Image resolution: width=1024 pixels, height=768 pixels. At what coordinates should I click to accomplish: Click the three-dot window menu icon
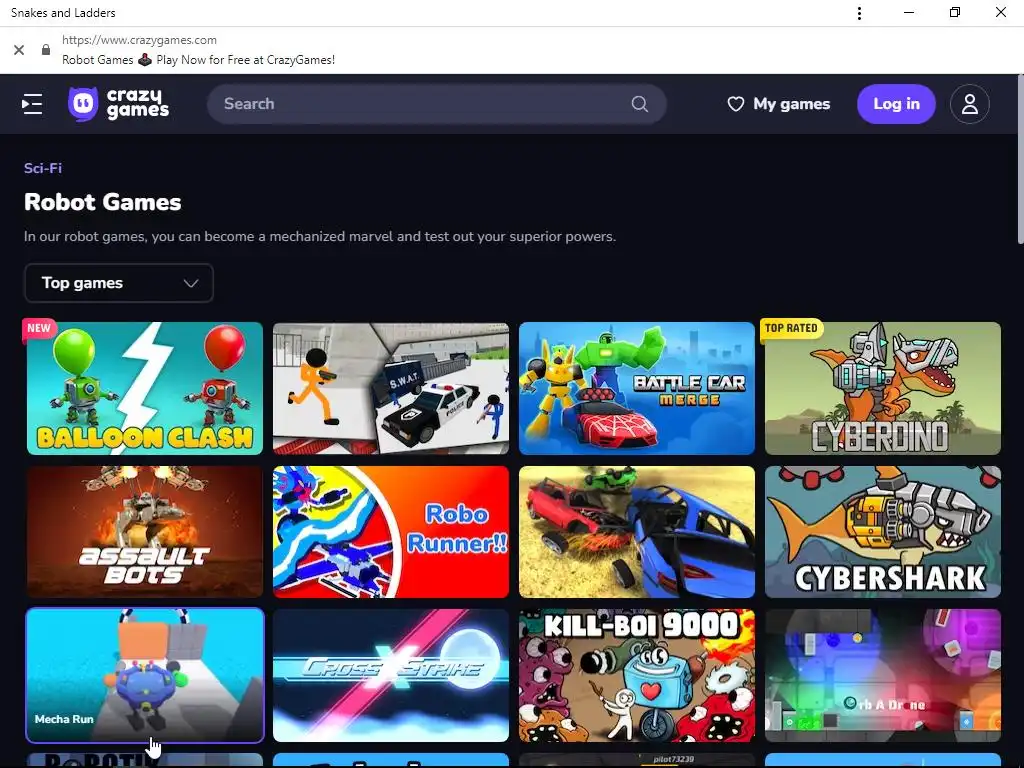pos(859,13)
